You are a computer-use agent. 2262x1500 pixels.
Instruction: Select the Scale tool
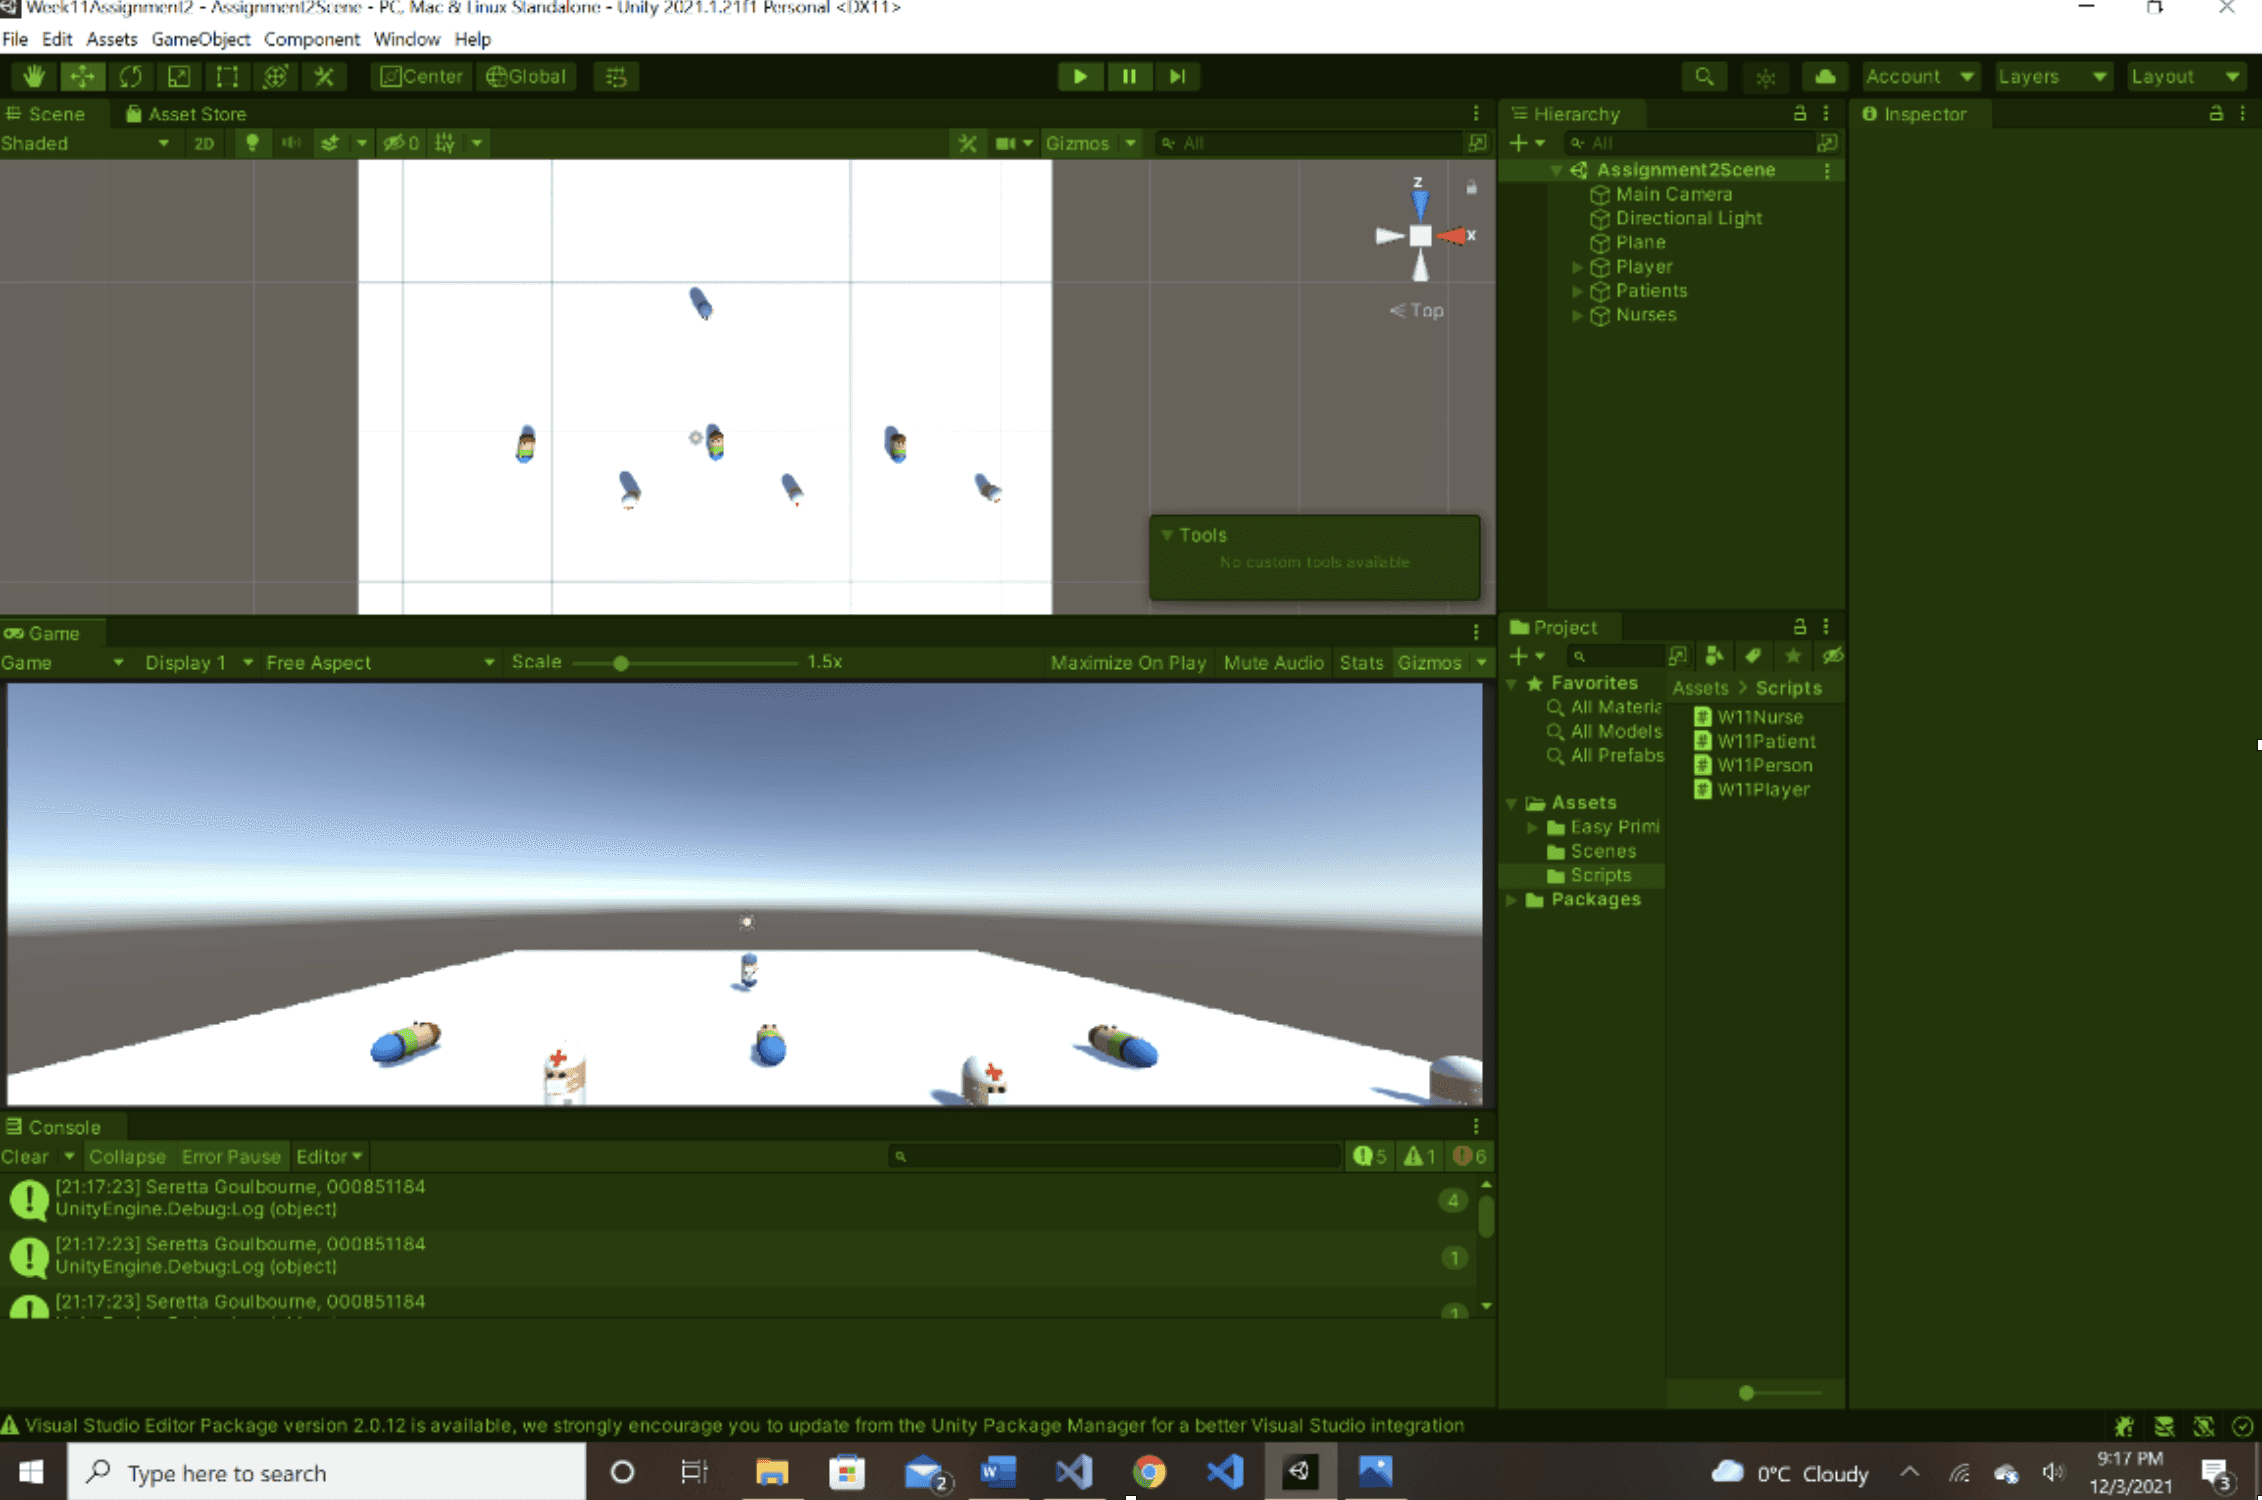click(x=179, y=76)
